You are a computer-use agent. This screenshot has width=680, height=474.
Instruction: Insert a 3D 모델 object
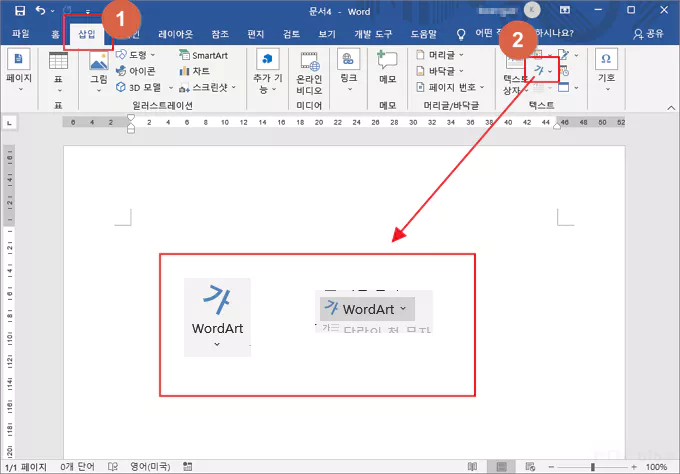coord(139,87)
